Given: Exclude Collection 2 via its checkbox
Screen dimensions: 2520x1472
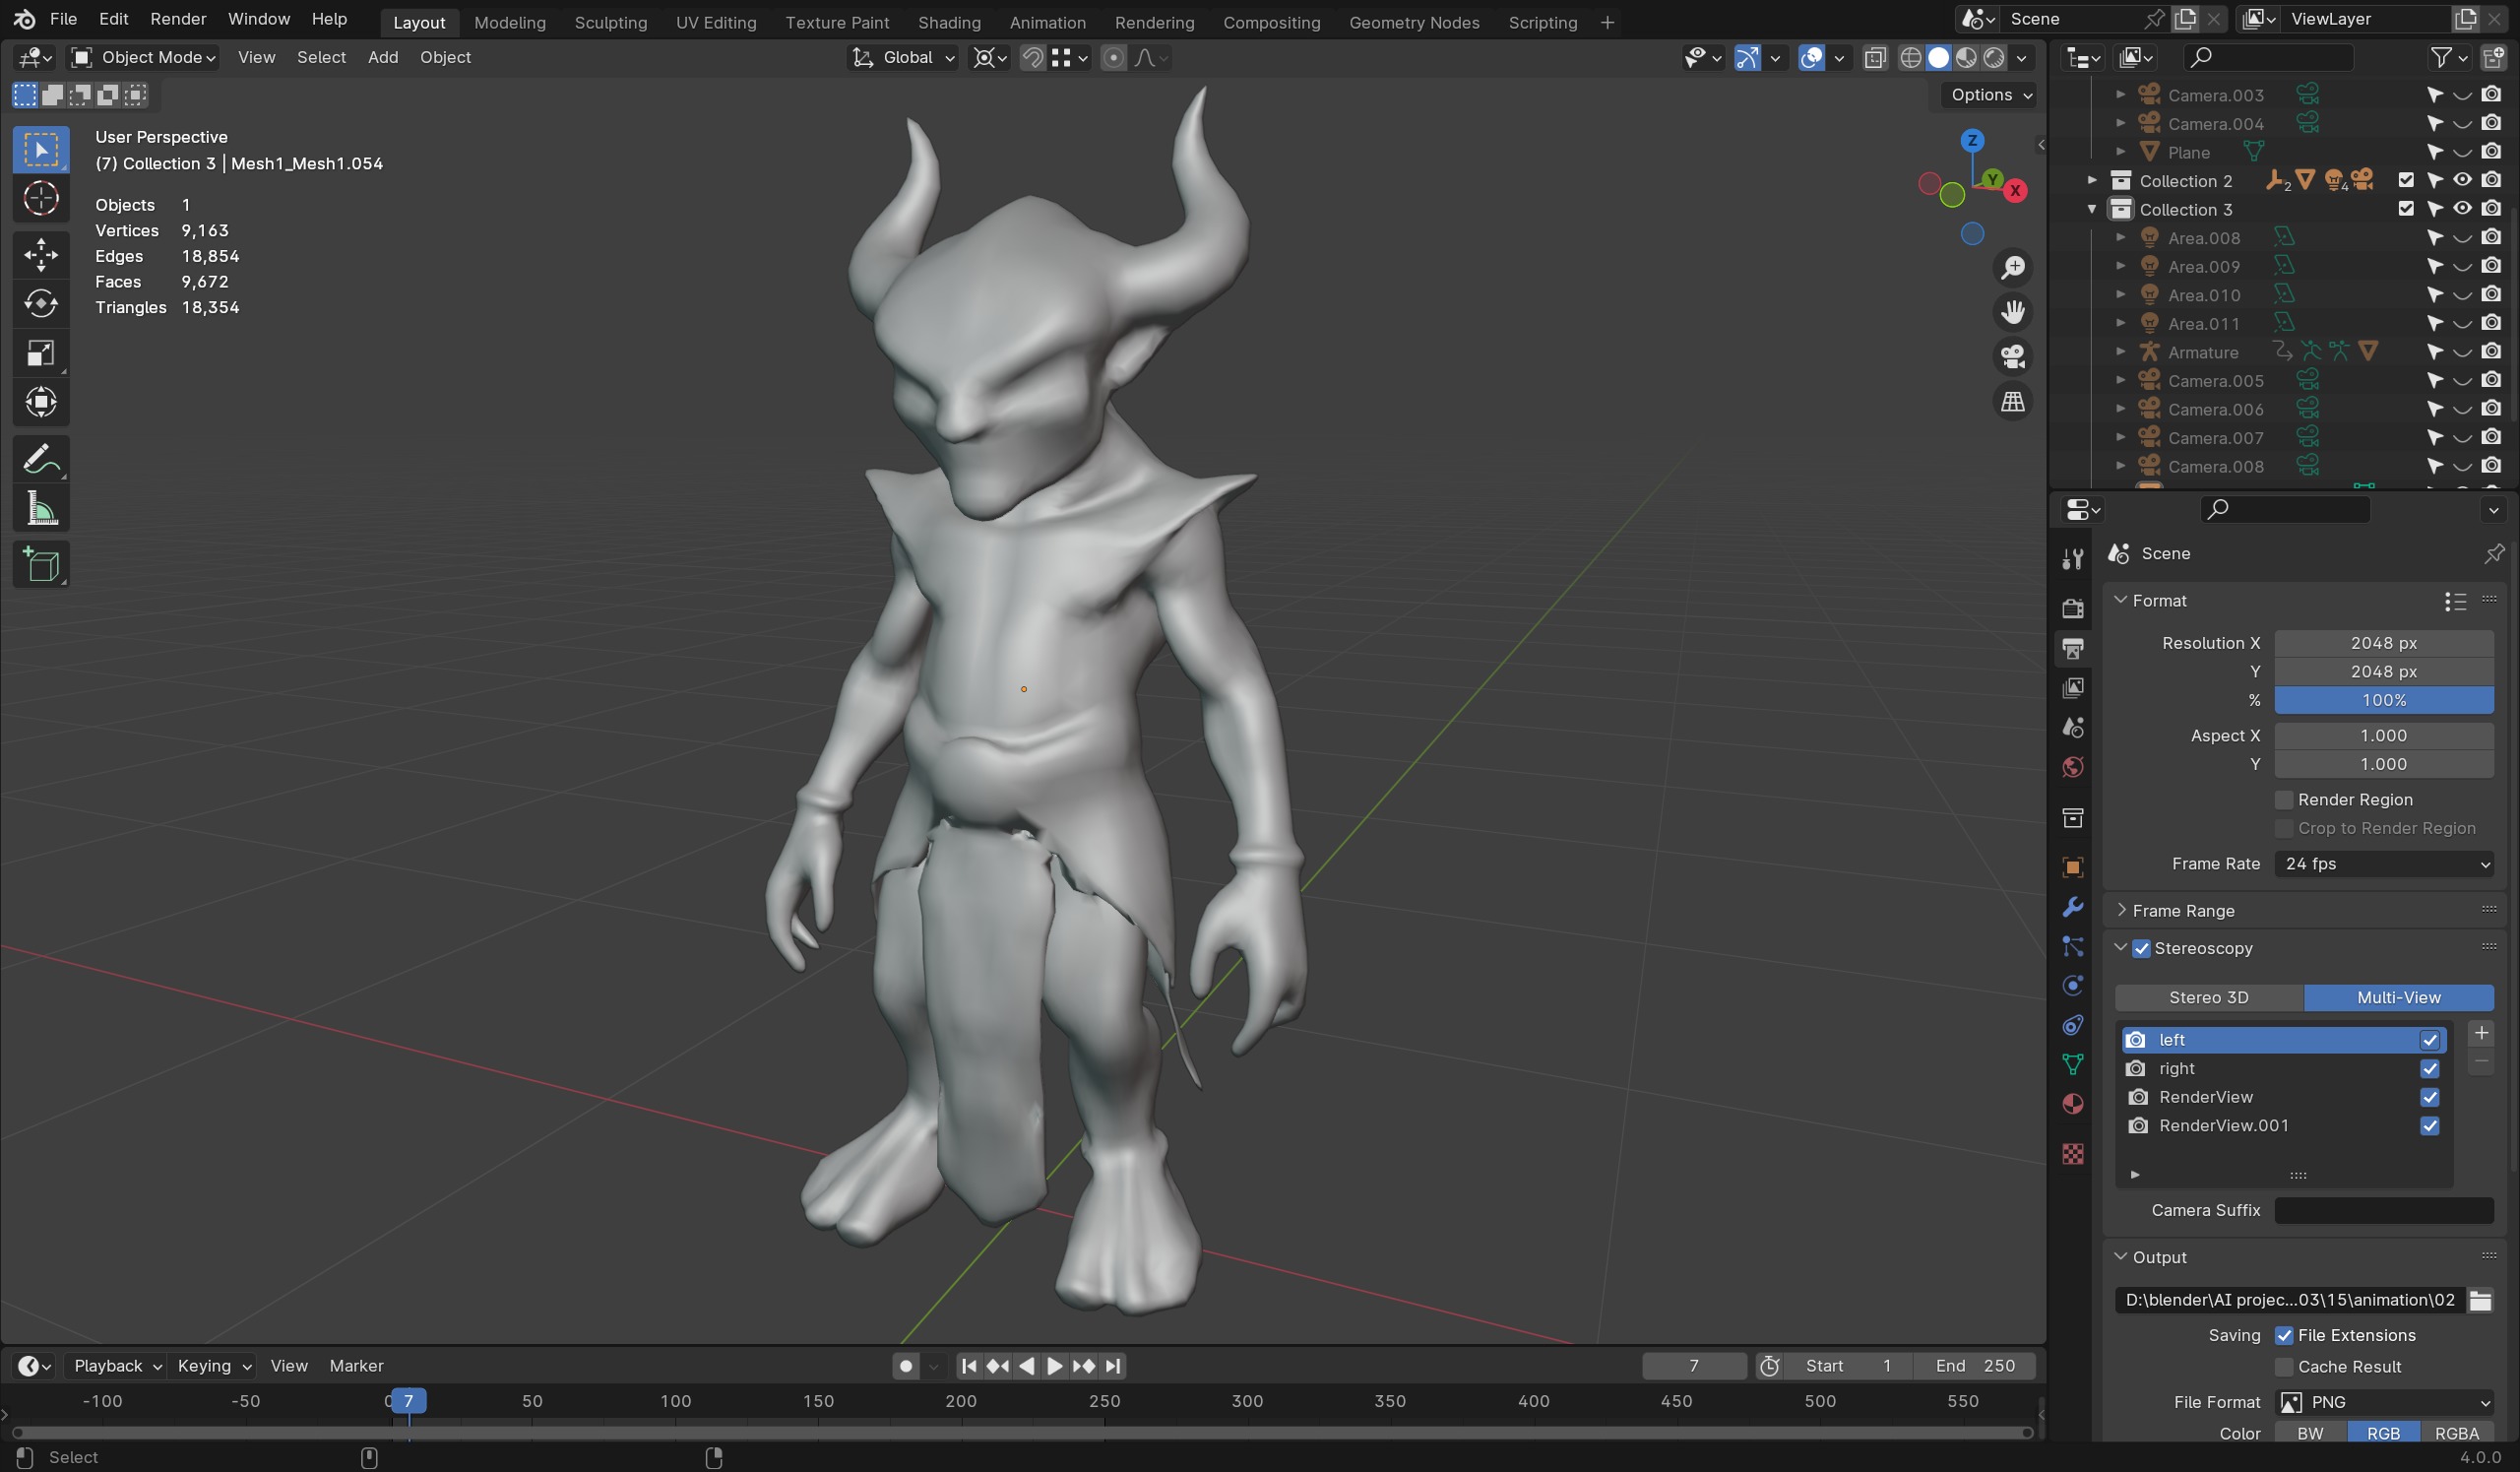Looking at the screenshot, I should point(2406,181).
